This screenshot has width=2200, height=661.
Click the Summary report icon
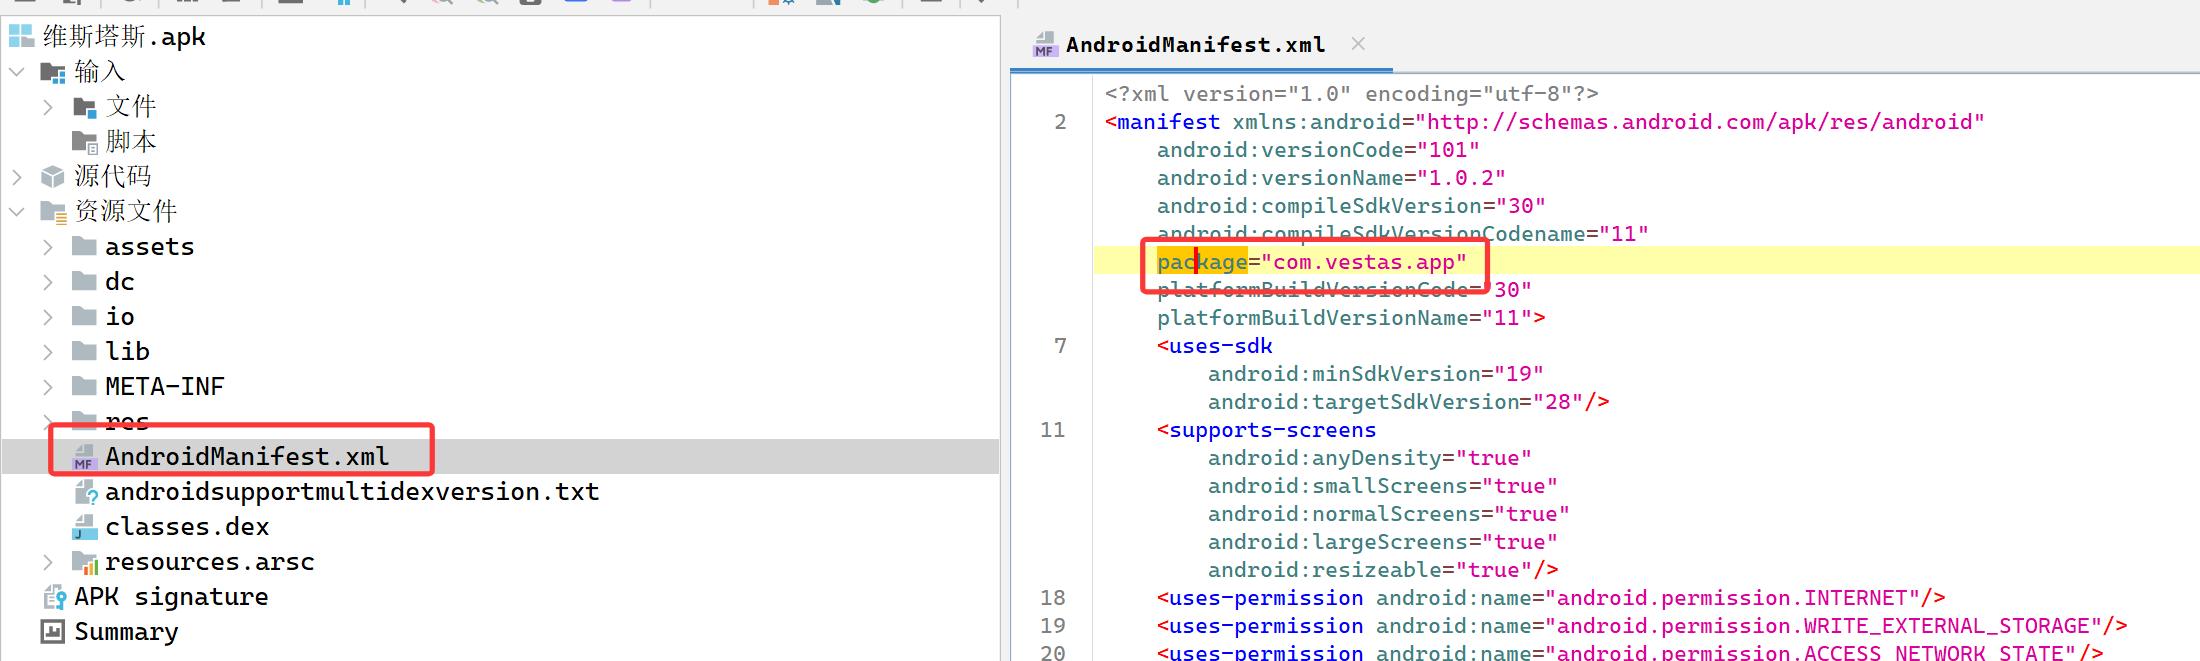(x=53, y=632)
